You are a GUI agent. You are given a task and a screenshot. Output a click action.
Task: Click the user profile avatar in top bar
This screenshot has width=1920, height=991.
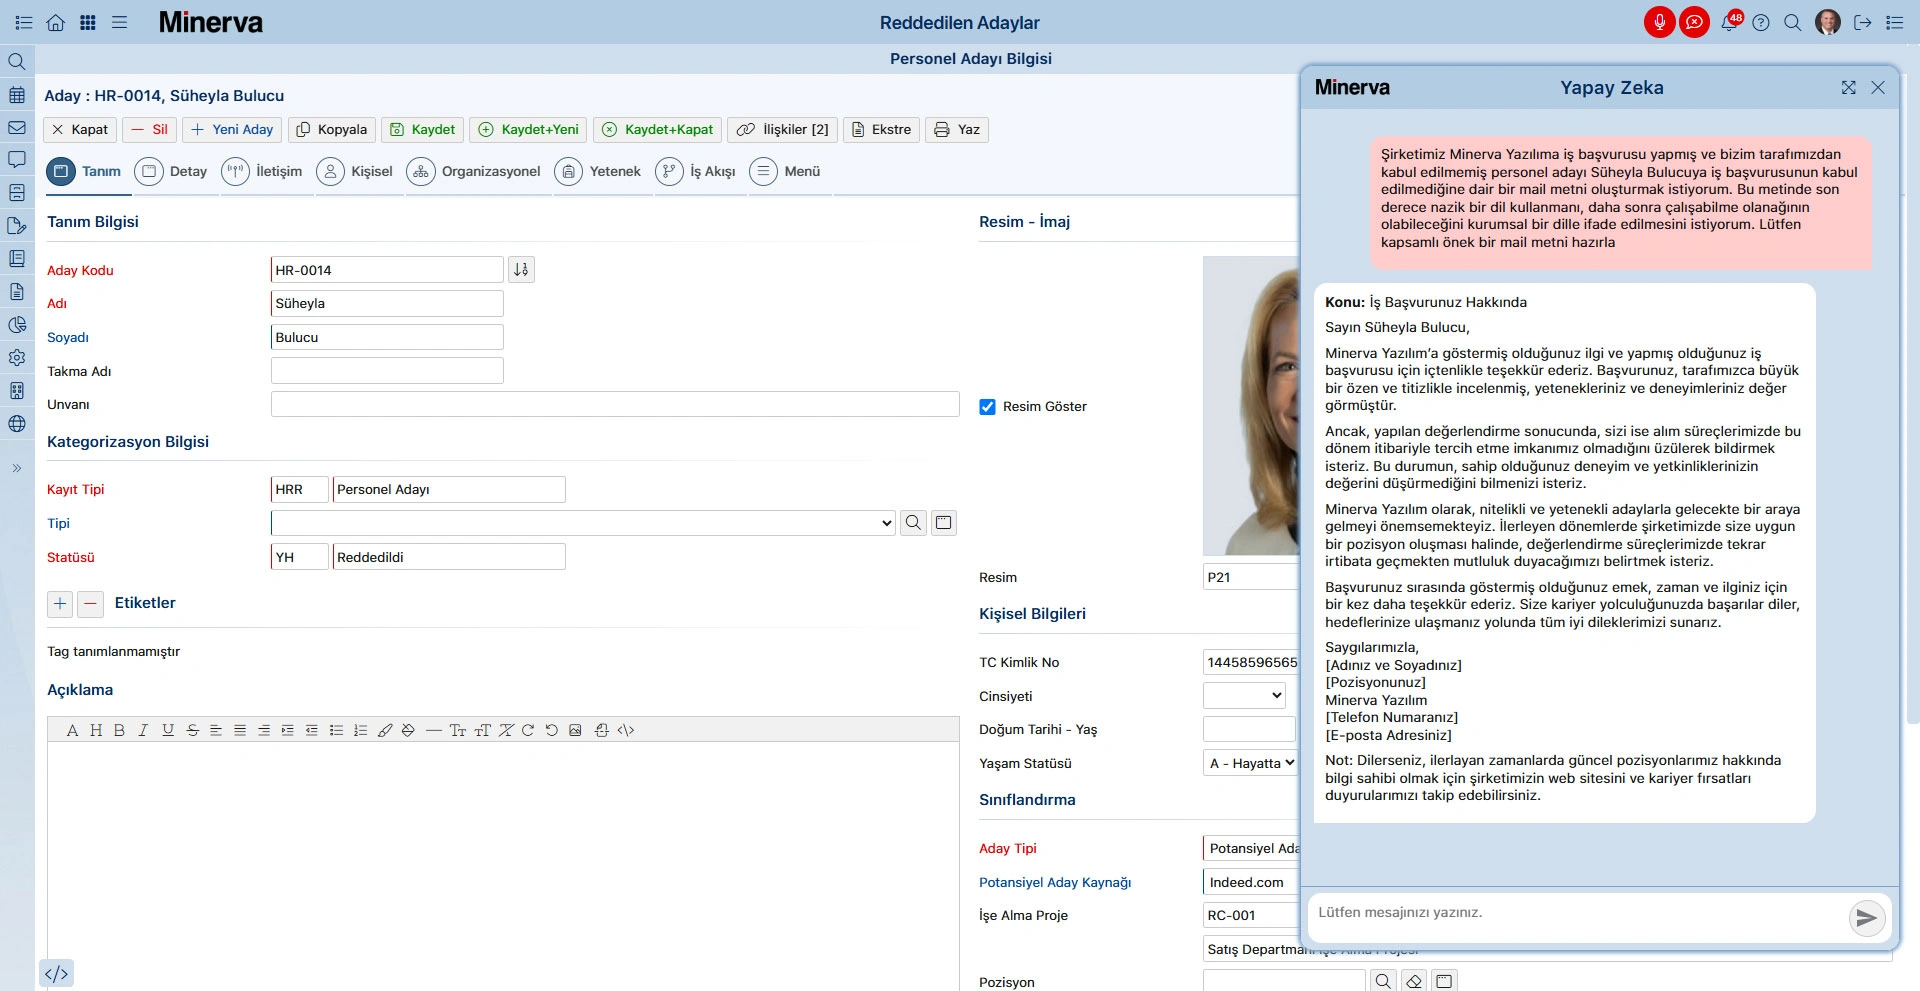pyautogui.click(x=1828, y=22)
